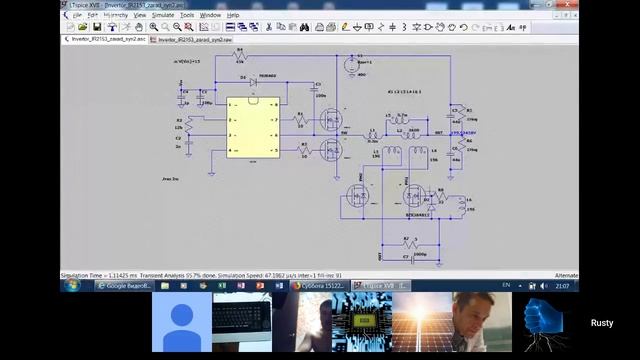Click the volume speaker tray icon

click(544, 286)
